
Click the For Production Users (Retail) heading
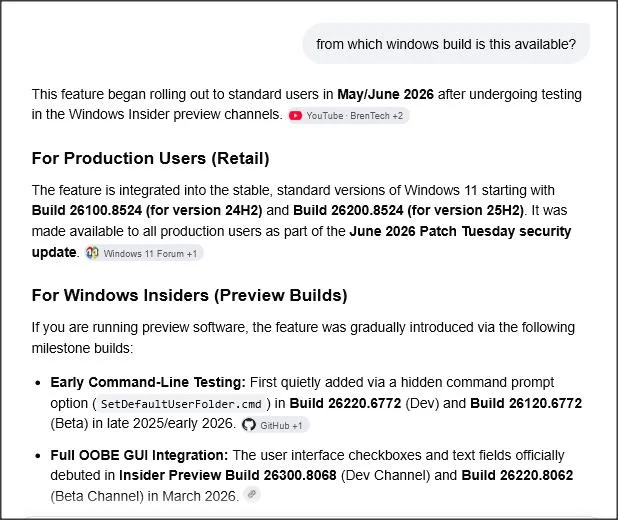click(x=151, y=158)
